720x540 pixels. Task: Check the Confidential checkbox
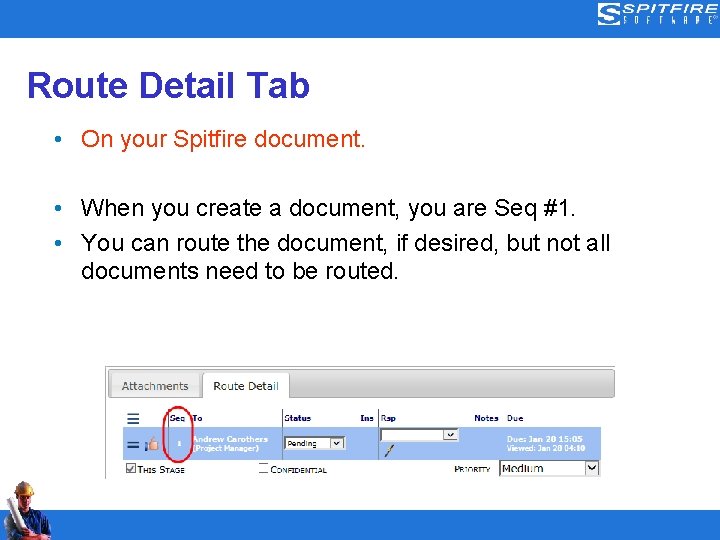coord(264,468)
